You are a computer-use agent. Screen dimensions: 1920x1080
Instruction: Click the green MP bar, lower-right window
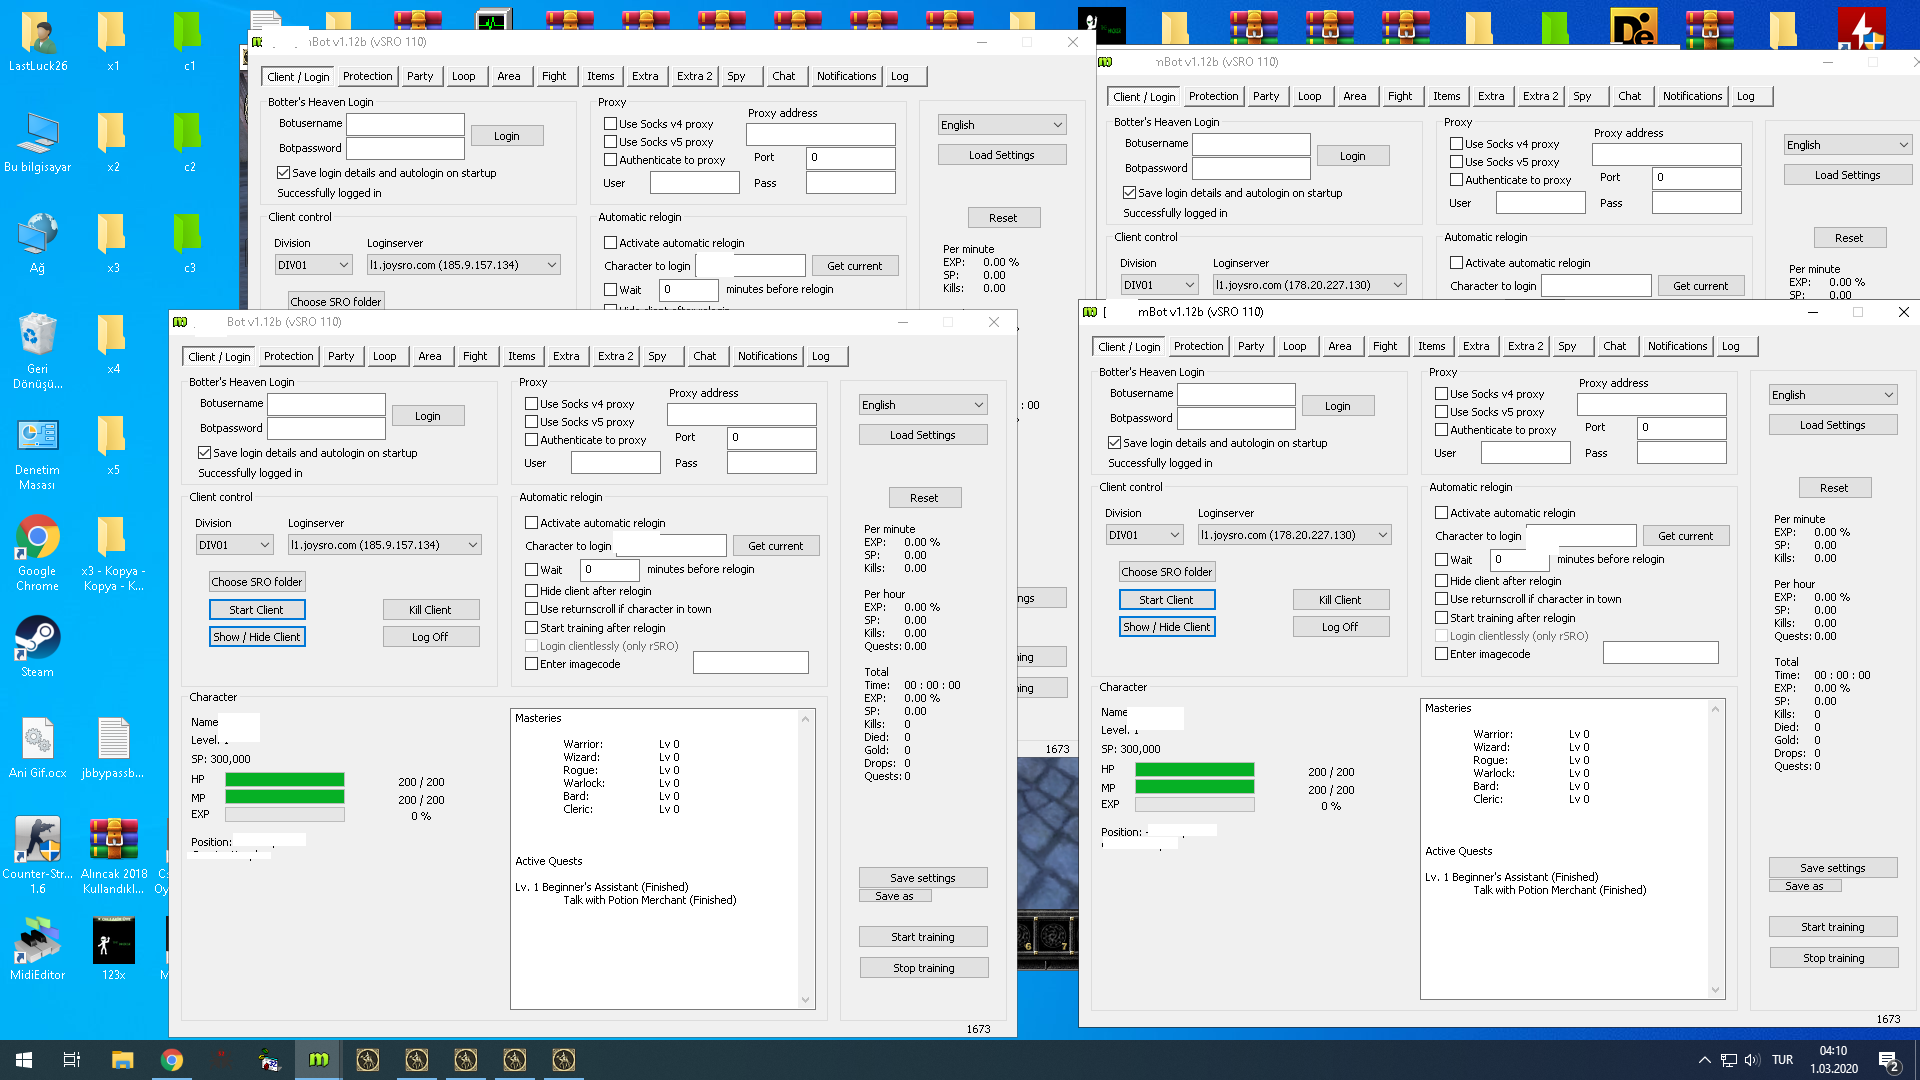[1195, 788]
